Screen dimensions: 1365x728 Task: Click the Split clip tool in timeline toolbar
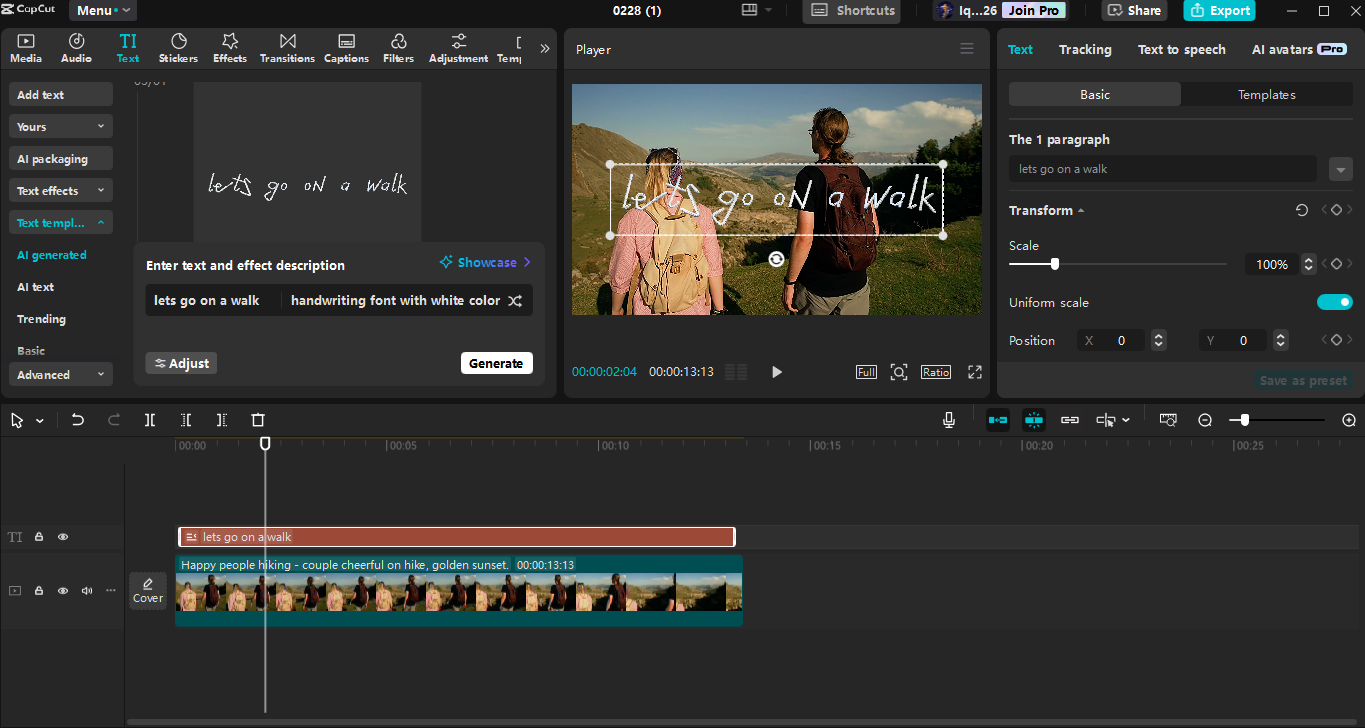click(x=150, y=420)
